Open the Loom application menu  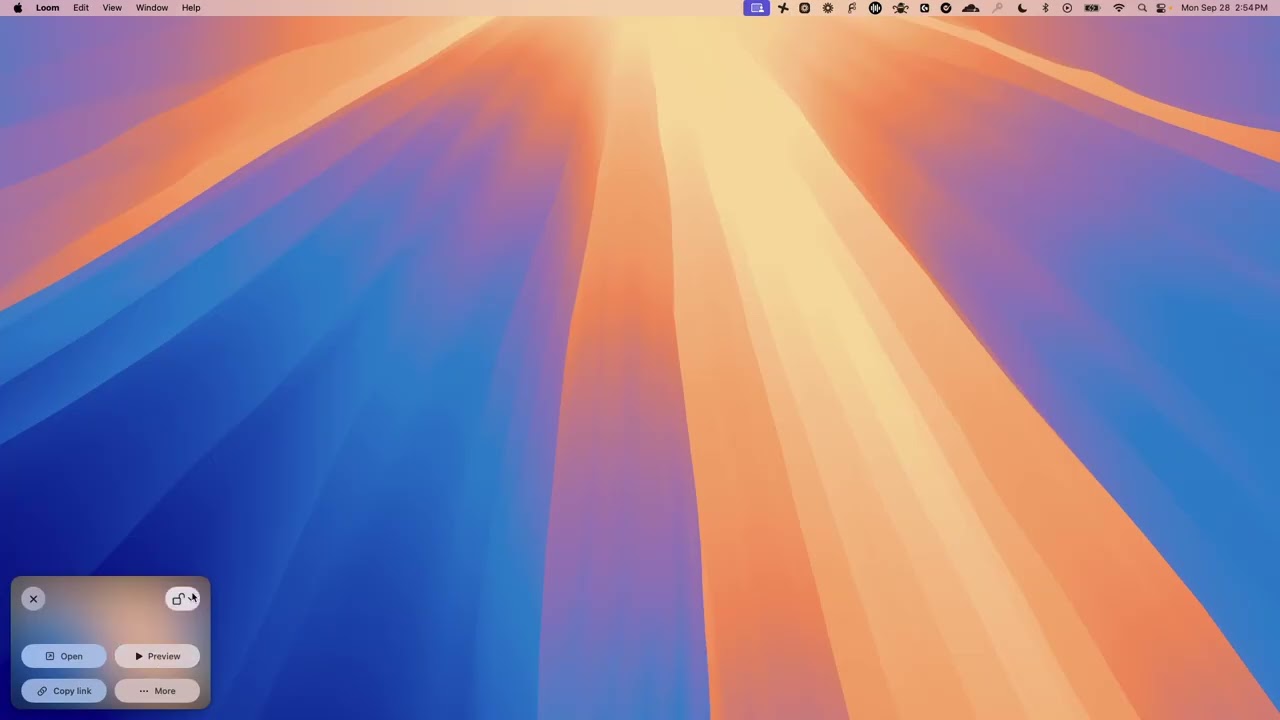[x=47, y=8]
